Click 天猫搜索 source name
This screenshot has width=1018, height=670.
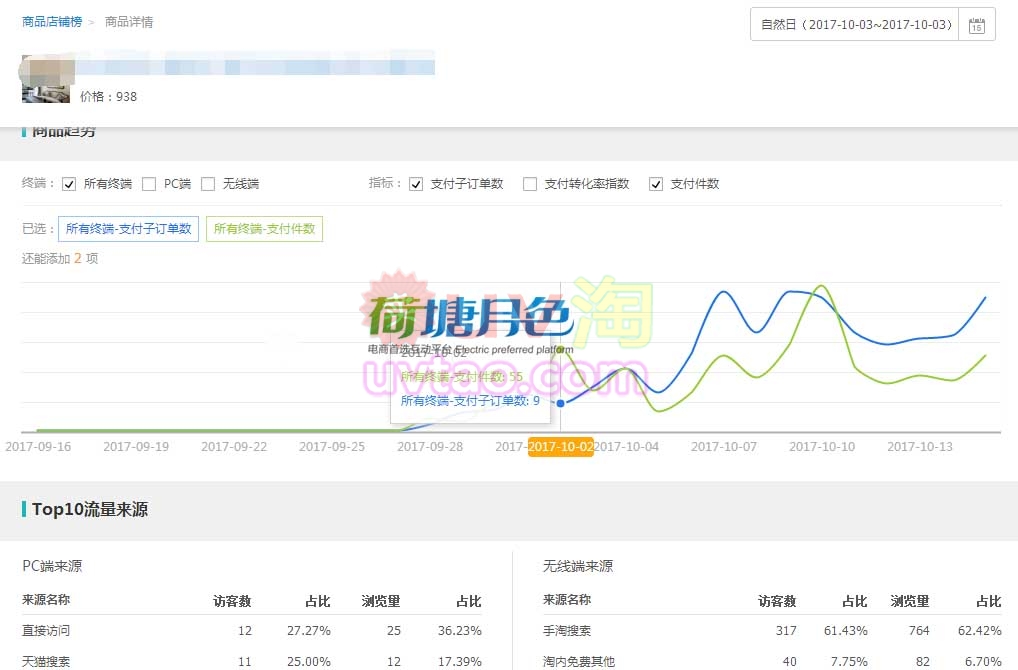[46, 661]
